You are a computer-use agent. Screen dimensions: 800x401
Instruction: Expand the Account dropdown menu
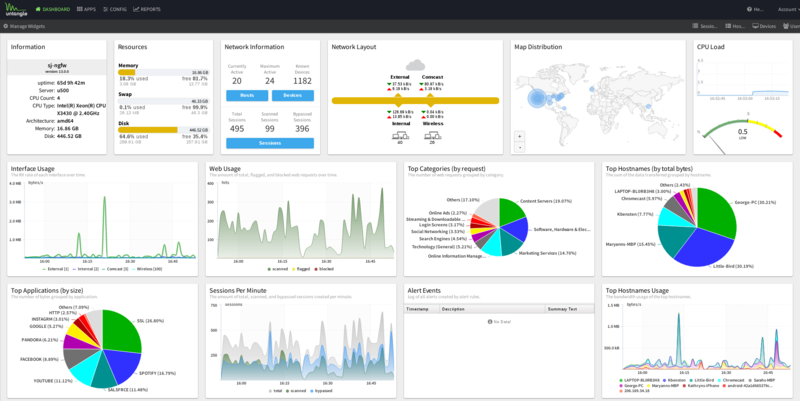(781, 8)
